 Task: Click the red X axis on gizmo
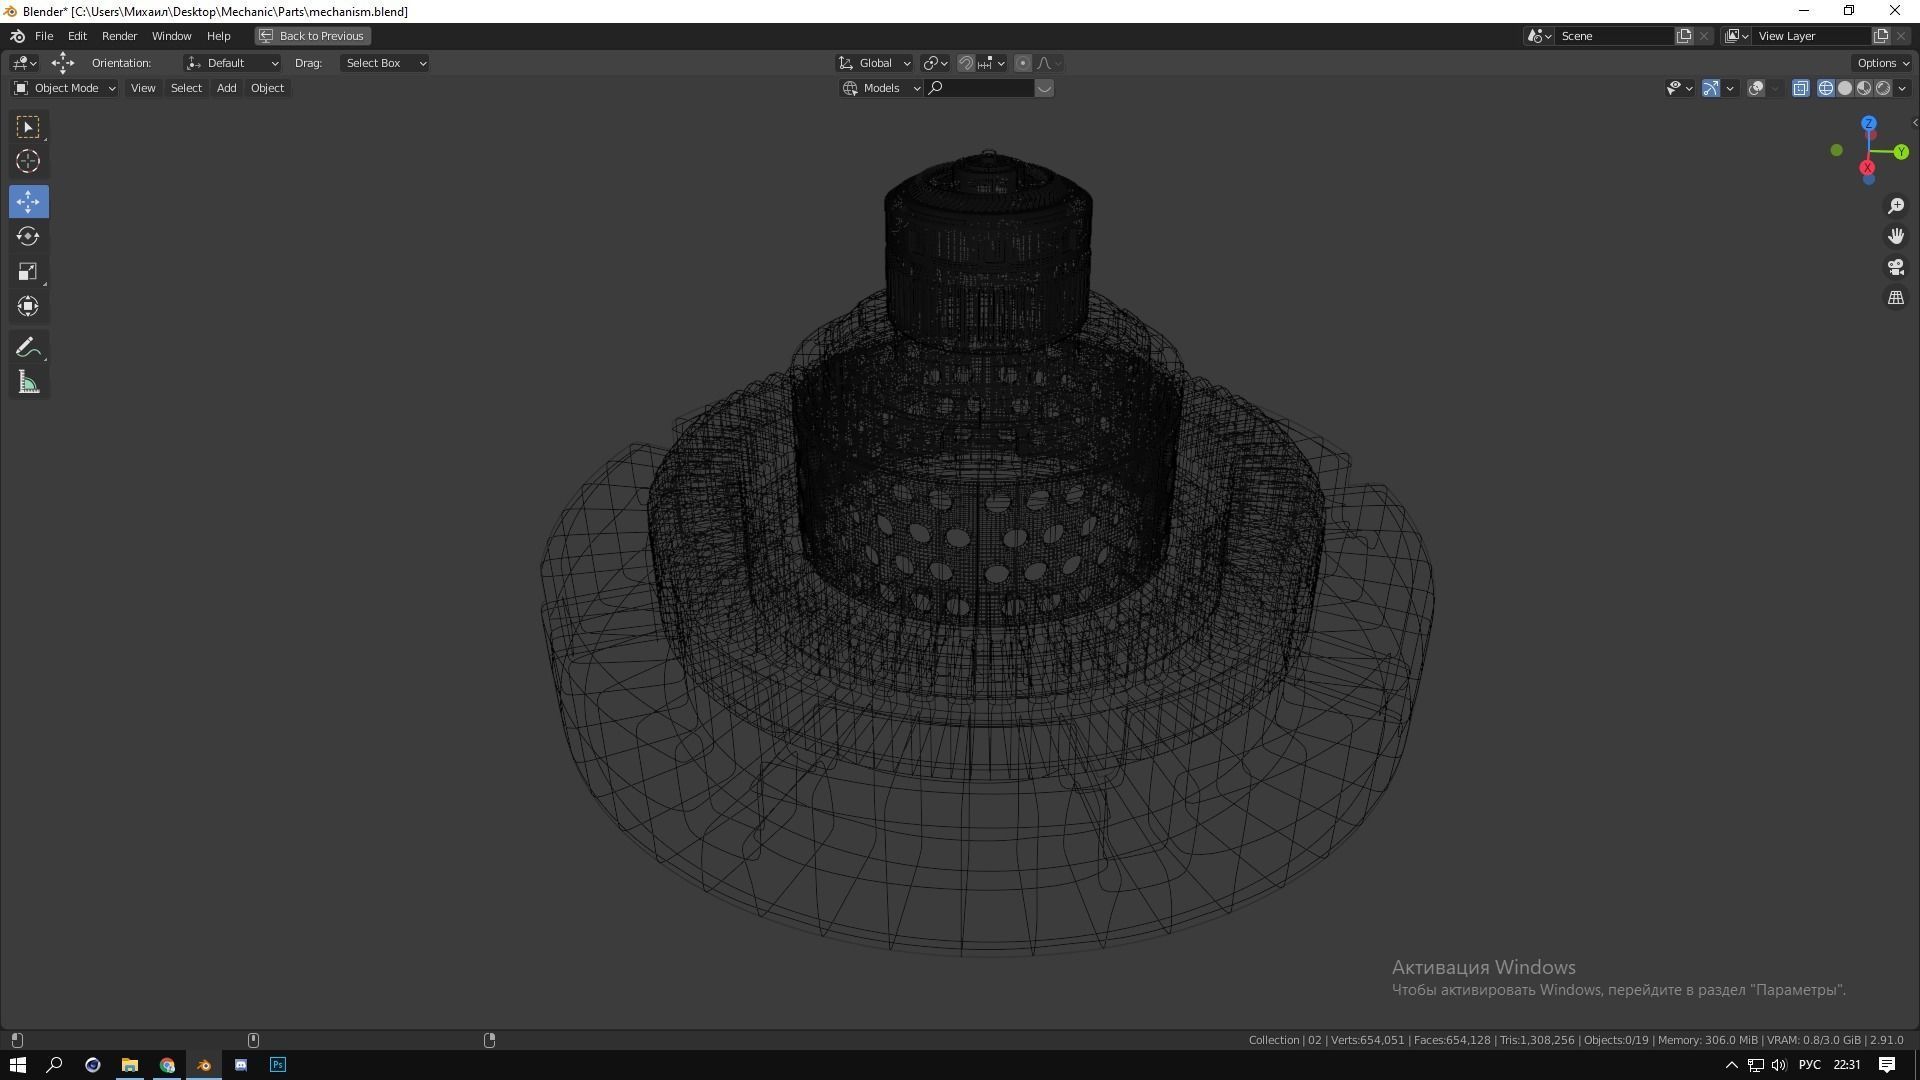tap(1867, 168)
